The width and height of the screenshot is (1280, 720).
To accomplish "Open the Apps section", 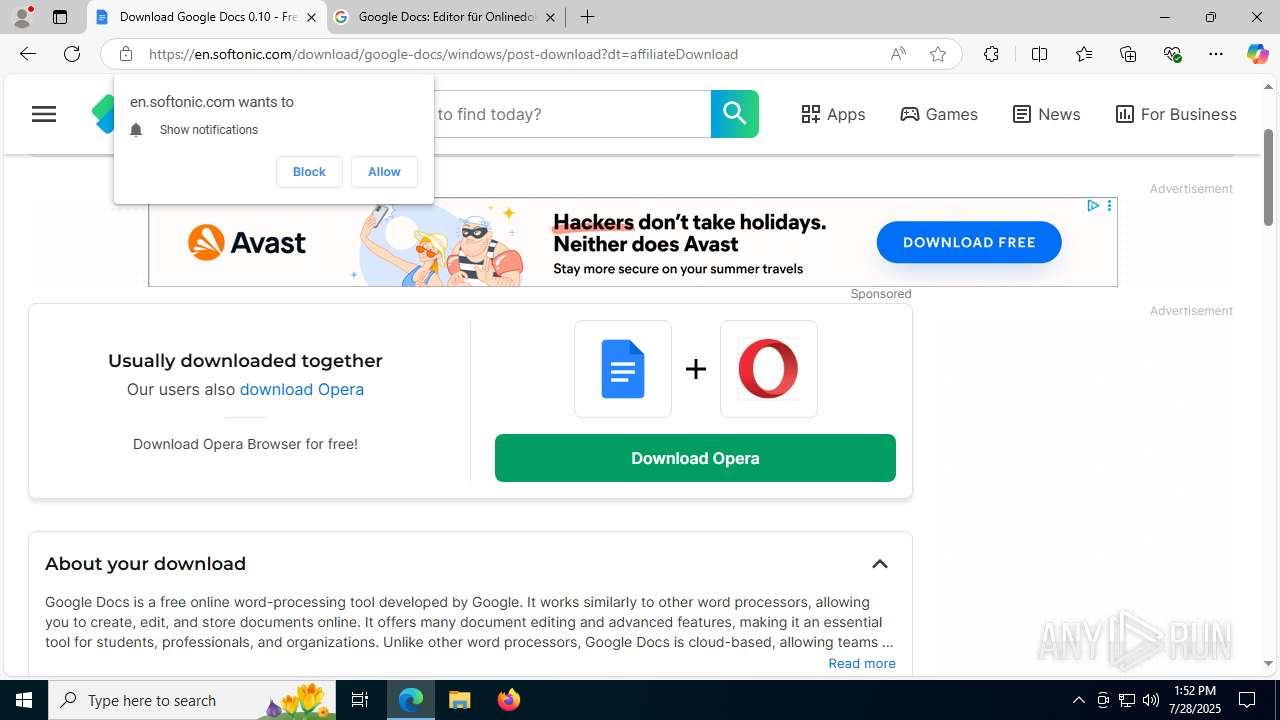I will pyautogui.click(x=833, y=114).
